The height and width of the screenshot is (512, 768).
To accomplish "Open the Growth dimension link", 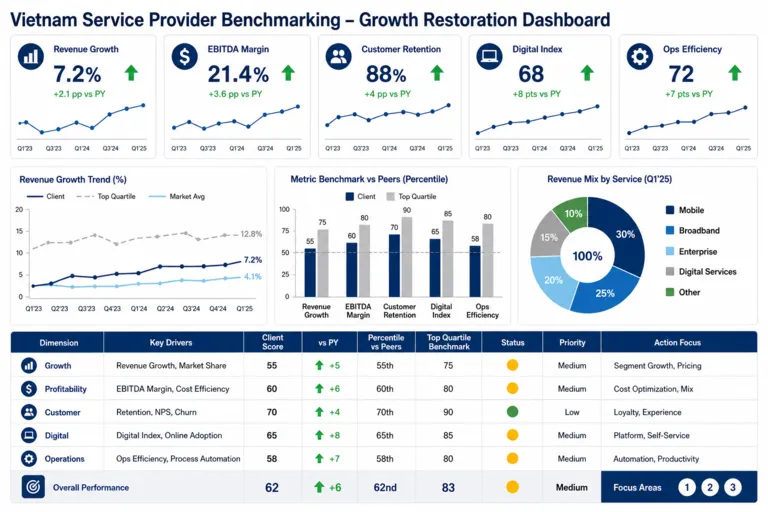I will pyautogui.click(x=58, y=366).
